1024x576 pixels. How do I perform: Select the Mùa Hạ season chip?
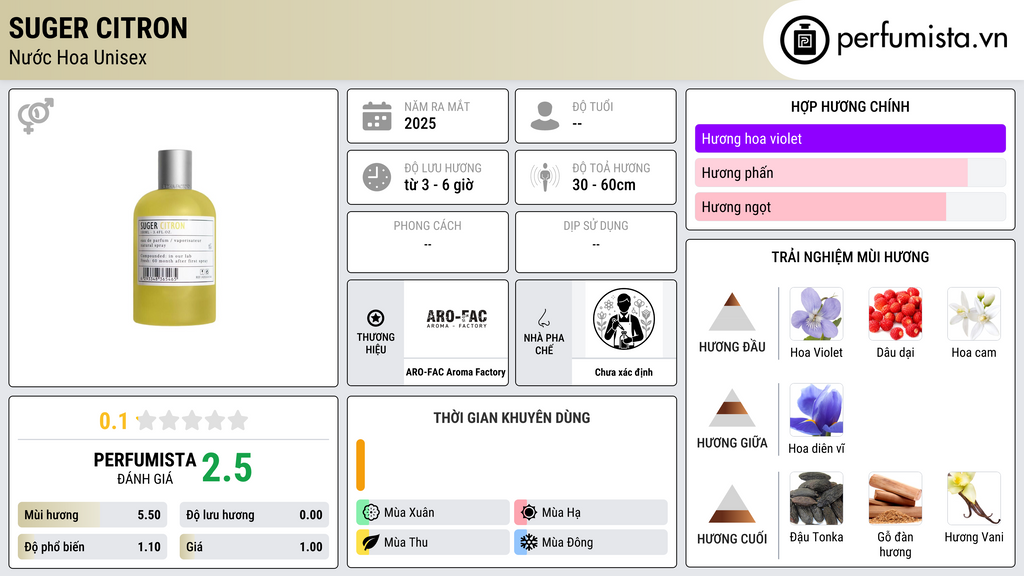tap(591, 513)
